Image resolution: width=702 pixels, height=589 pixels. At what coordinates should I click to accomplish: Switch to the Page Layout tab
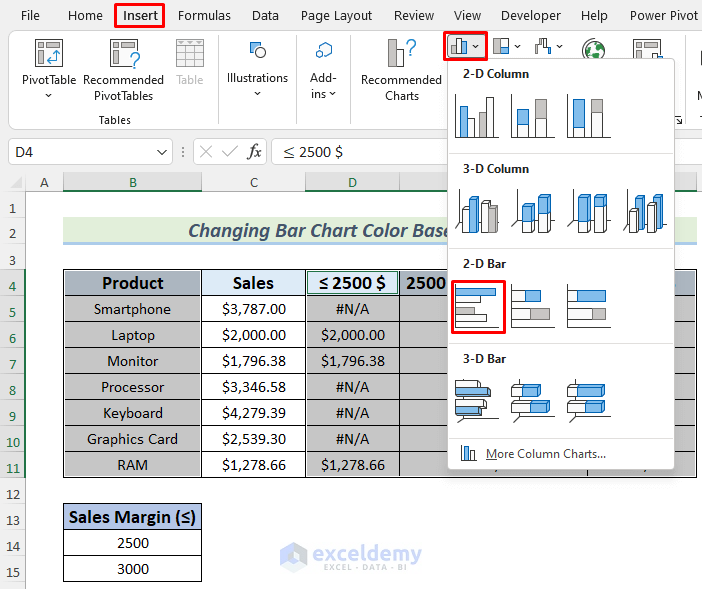[x=336, y=16]
